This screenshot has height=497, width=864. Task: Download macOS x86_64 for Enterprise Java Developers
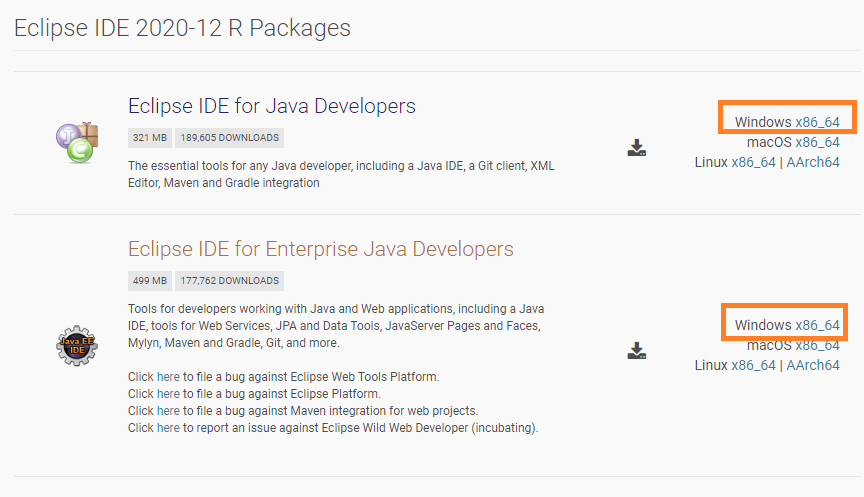(817, 345)
